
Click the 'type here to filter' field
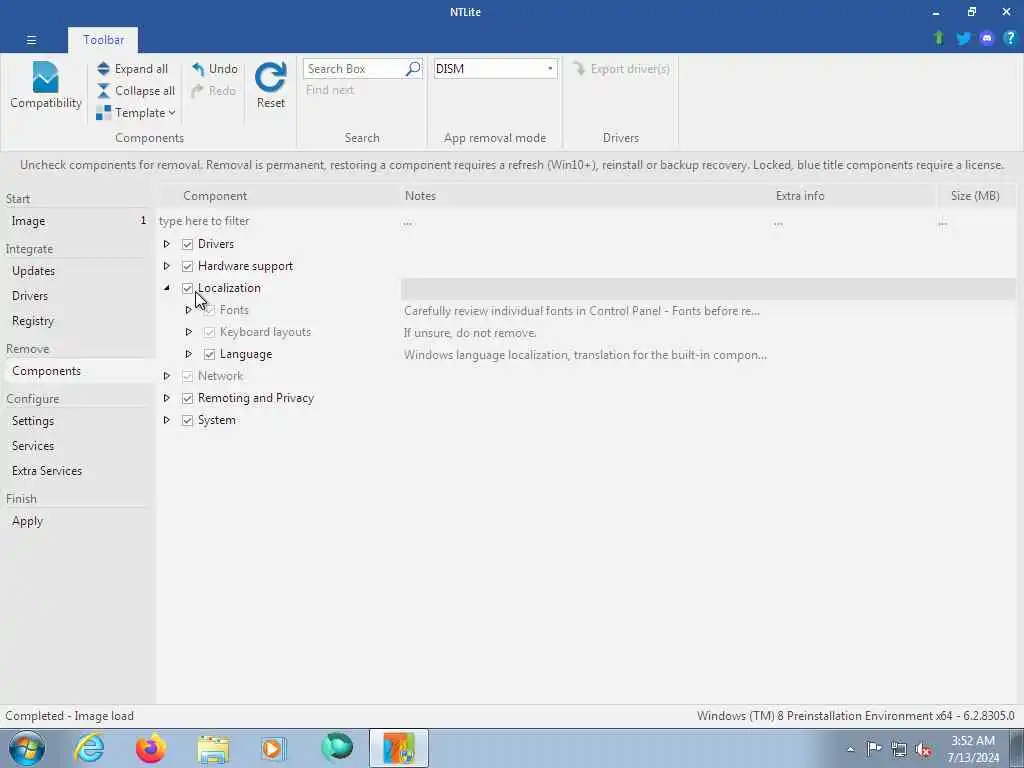pos(278,221)
